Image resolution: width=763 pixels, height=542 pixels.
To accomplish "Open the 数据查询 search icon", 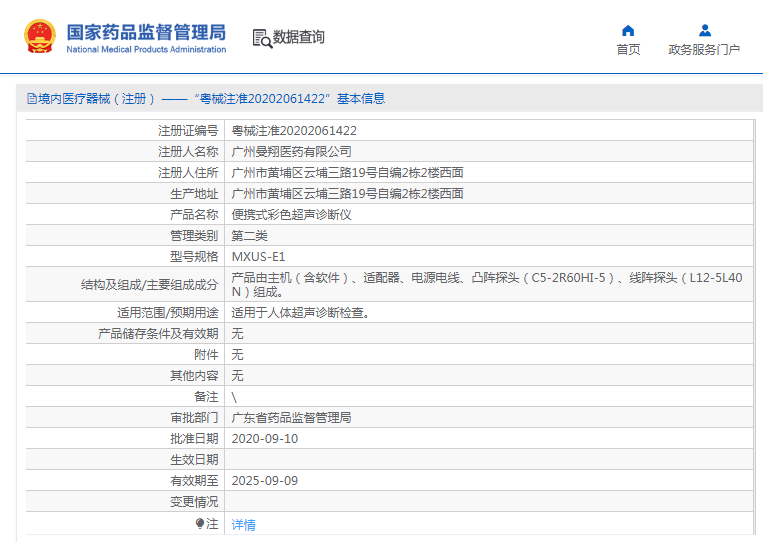I will click(x=262, y=38).
